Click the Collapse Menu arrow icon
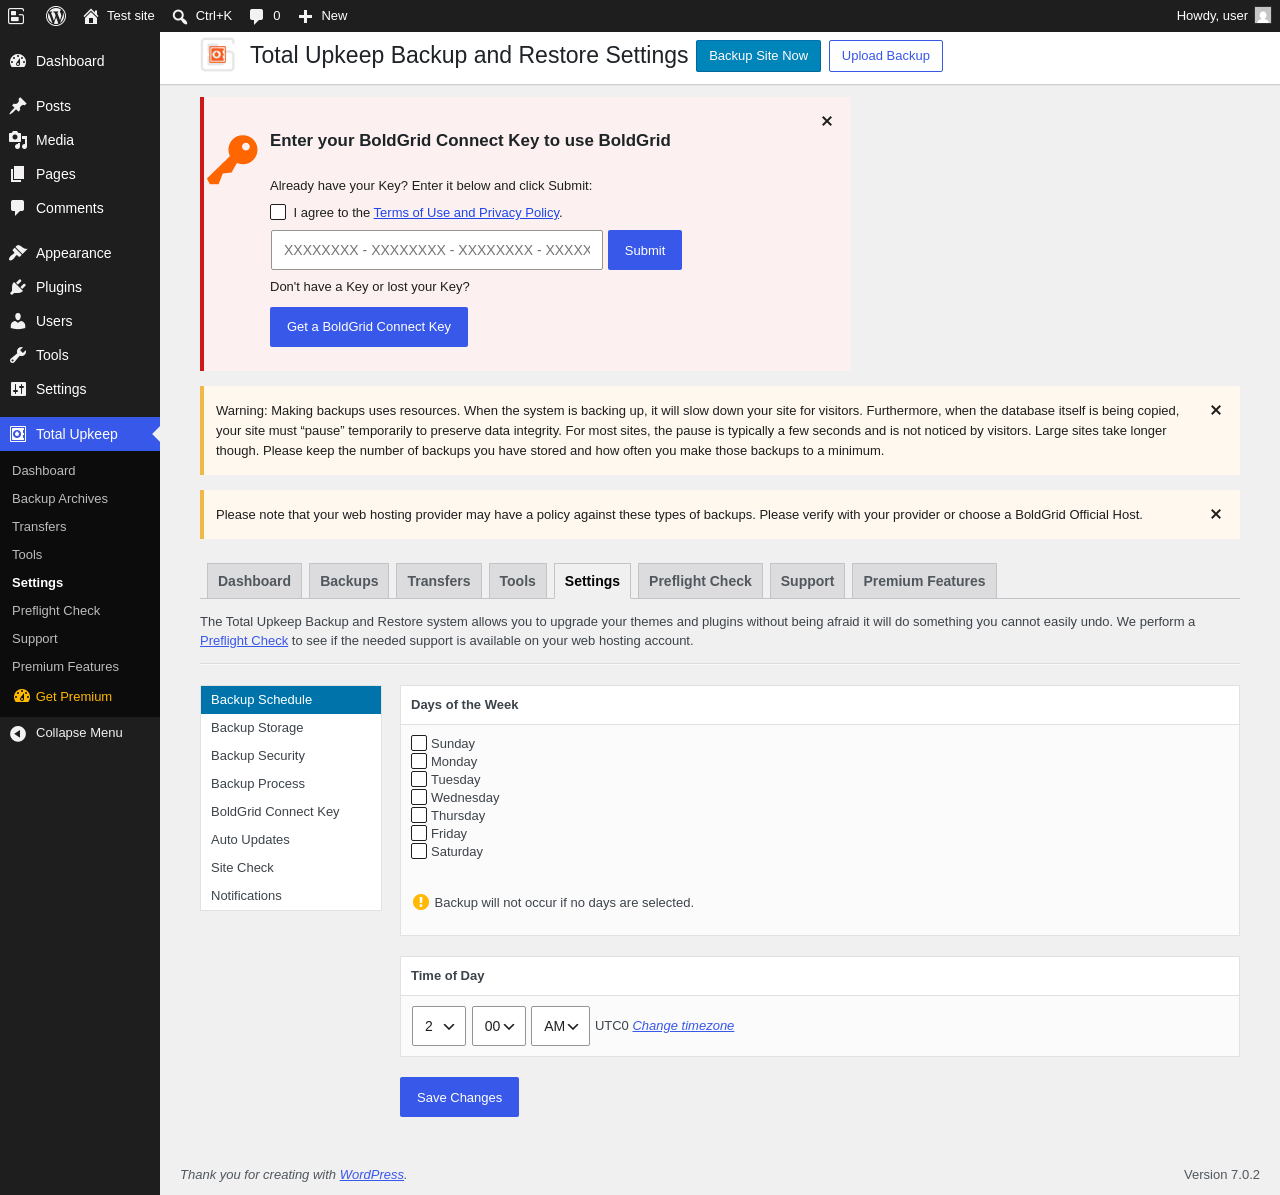 pyautogui.click(x=18, y=733)
